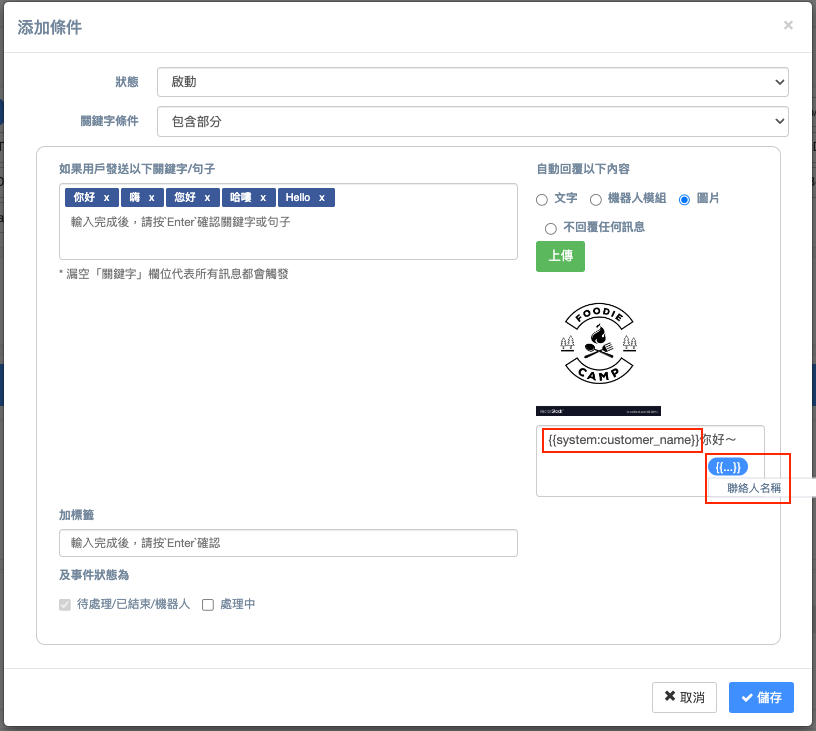816x731 pixels.
Task: Click the 儲存 save button
Action: 761,697
